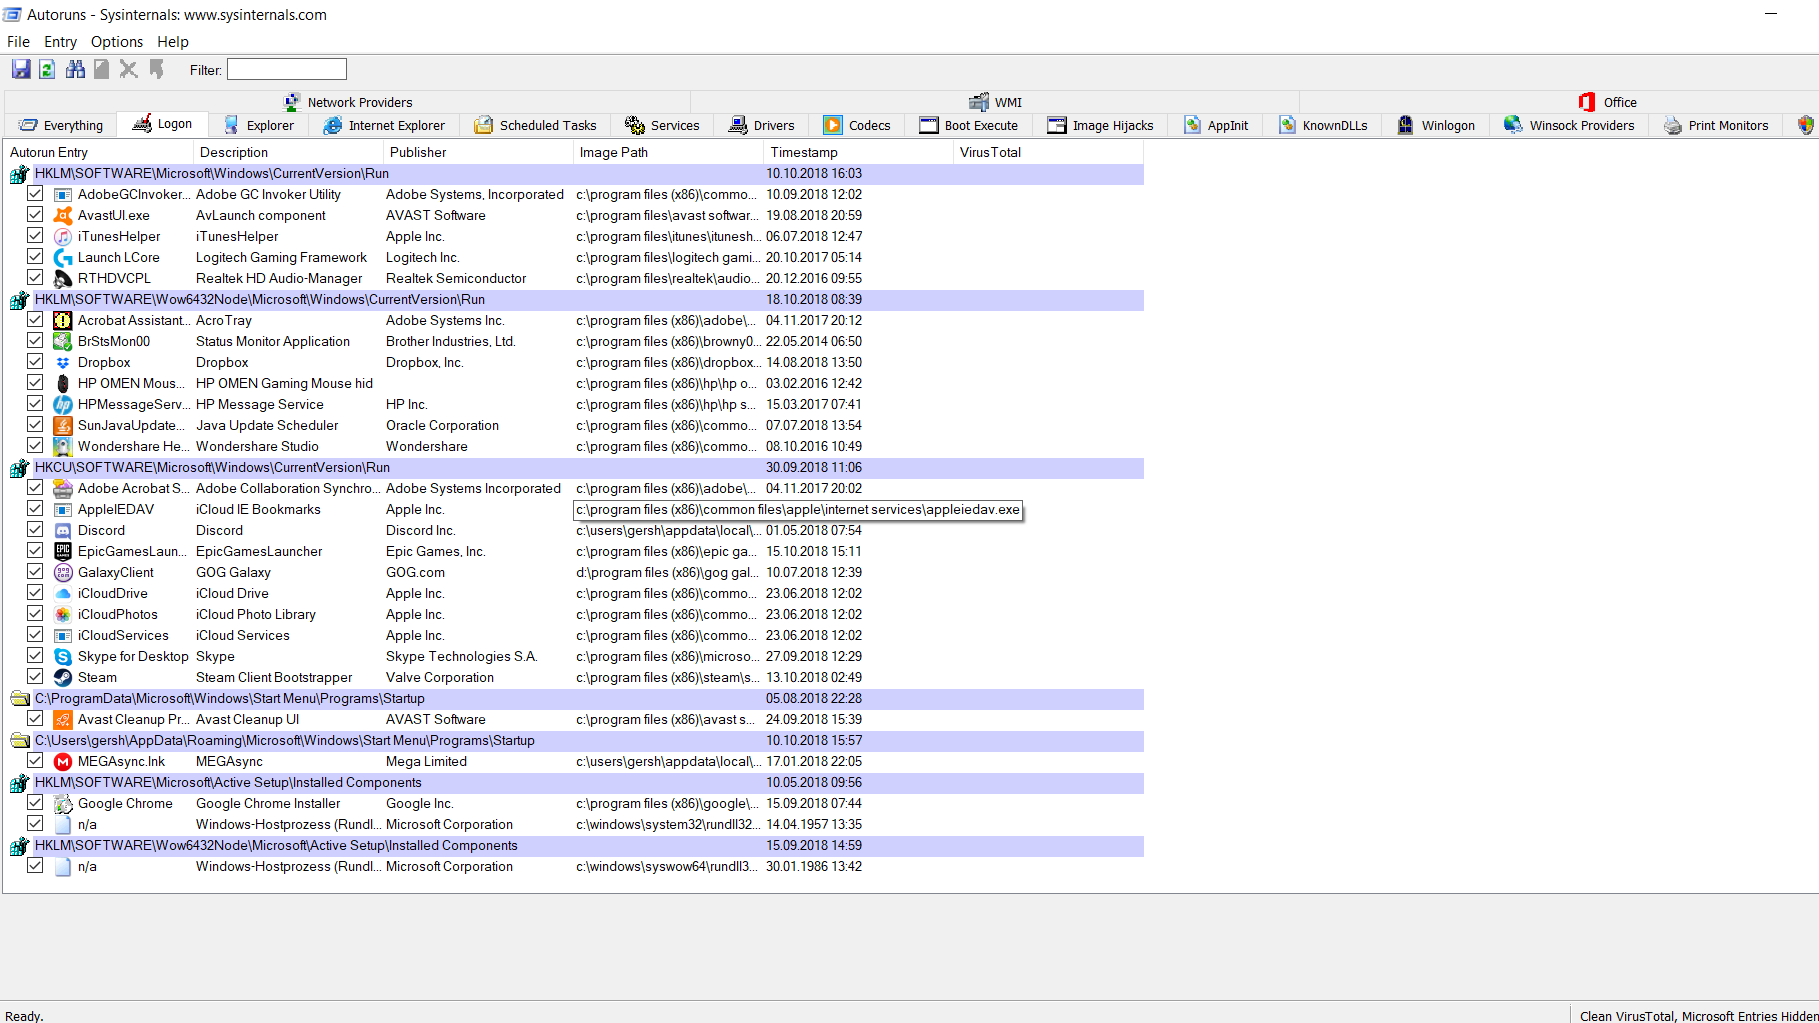The width and height of the screenshot is (1819, 1023).
Task: Switch to the Scheduled Tasks tab
Action: point(536,125)
